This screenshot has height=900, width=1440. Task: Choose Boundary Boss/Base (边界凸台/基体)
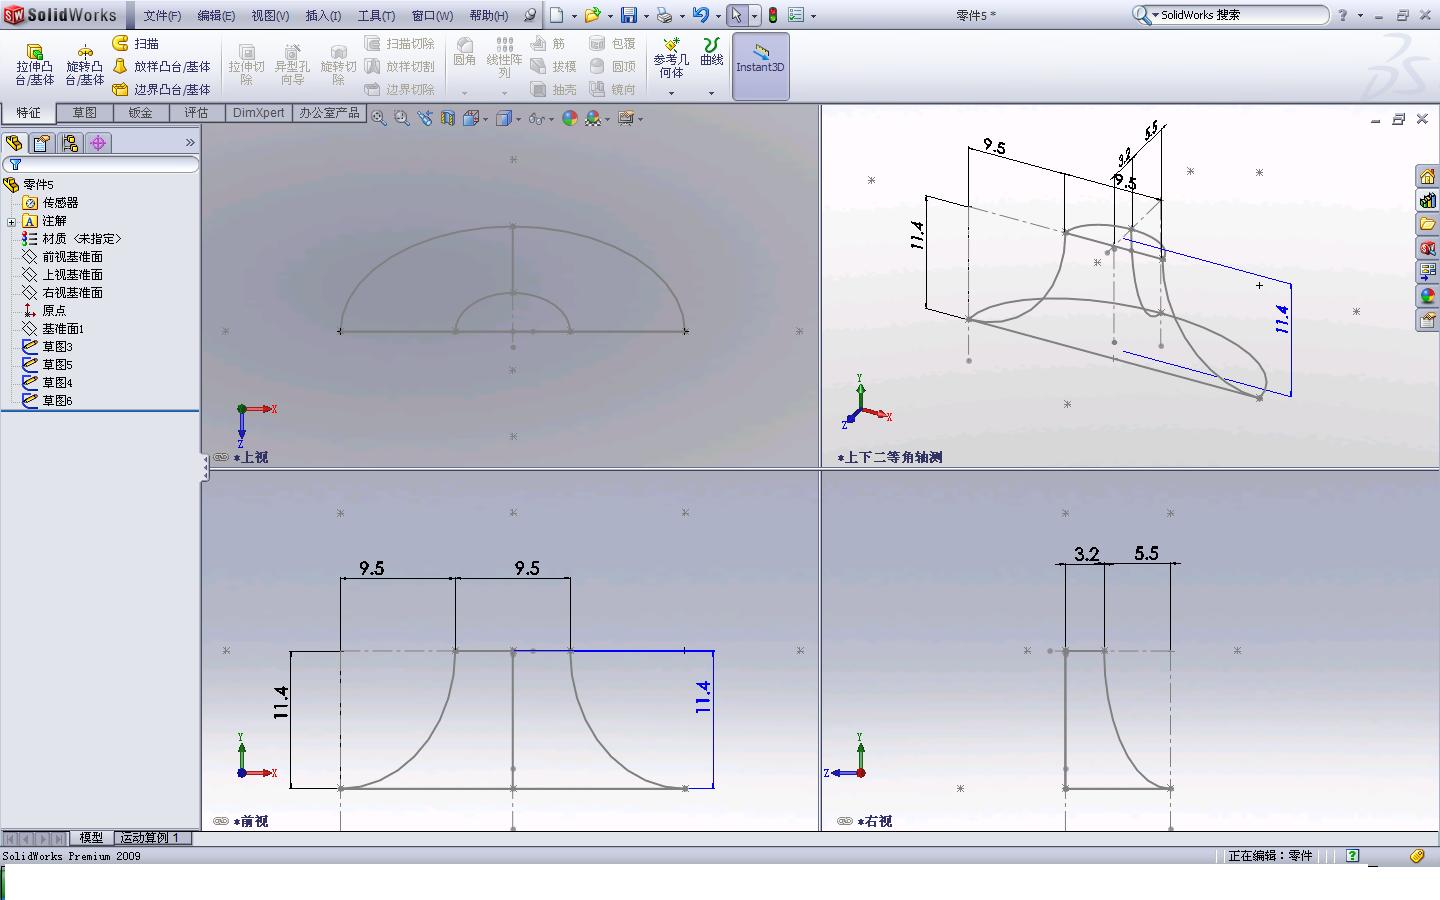[161, 89]
